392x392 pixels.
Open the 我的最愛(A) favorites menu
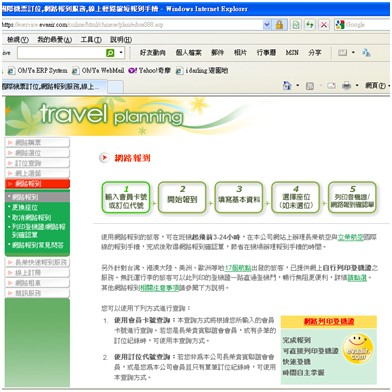[55, 40]
